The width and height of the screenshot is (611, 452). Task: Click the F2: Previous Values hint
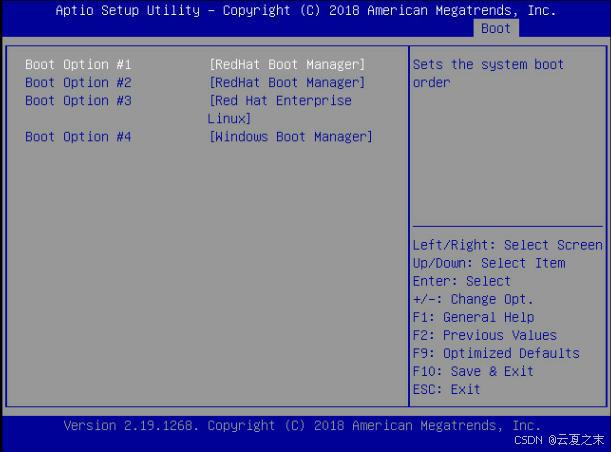pyautogui.click(x=484, y=335)
